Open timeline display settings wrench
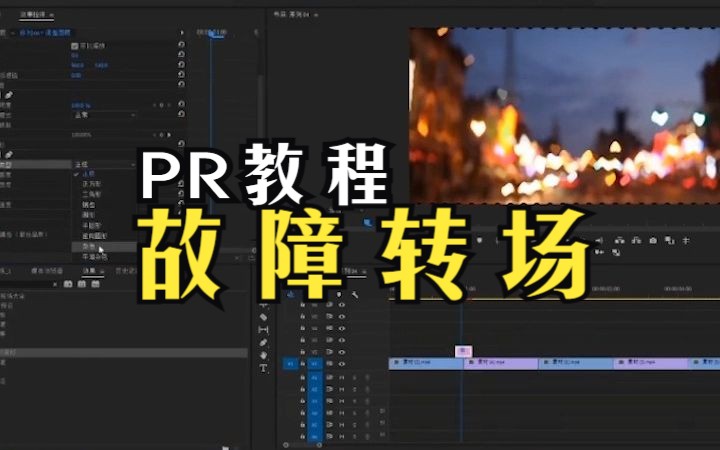 click(354, 294)
